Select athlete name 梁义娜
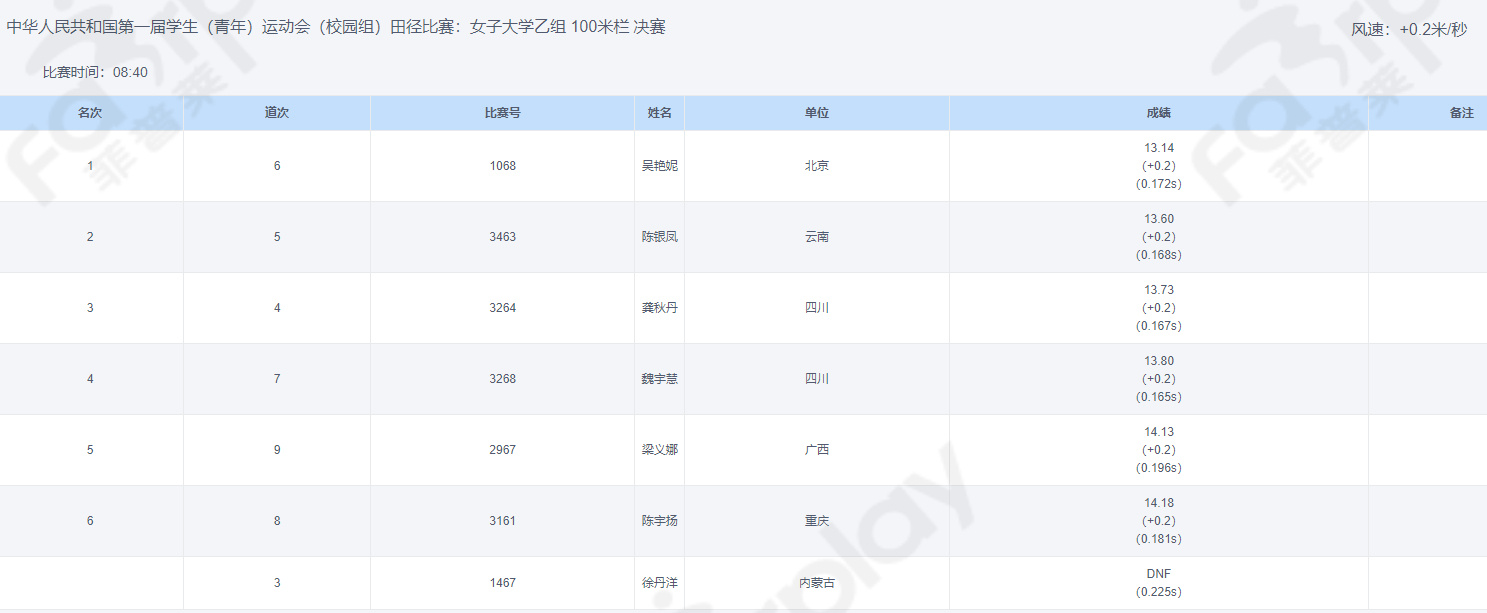Viewport: 1487px width, 613px height. pyautogui.click(x=659, y=450)
